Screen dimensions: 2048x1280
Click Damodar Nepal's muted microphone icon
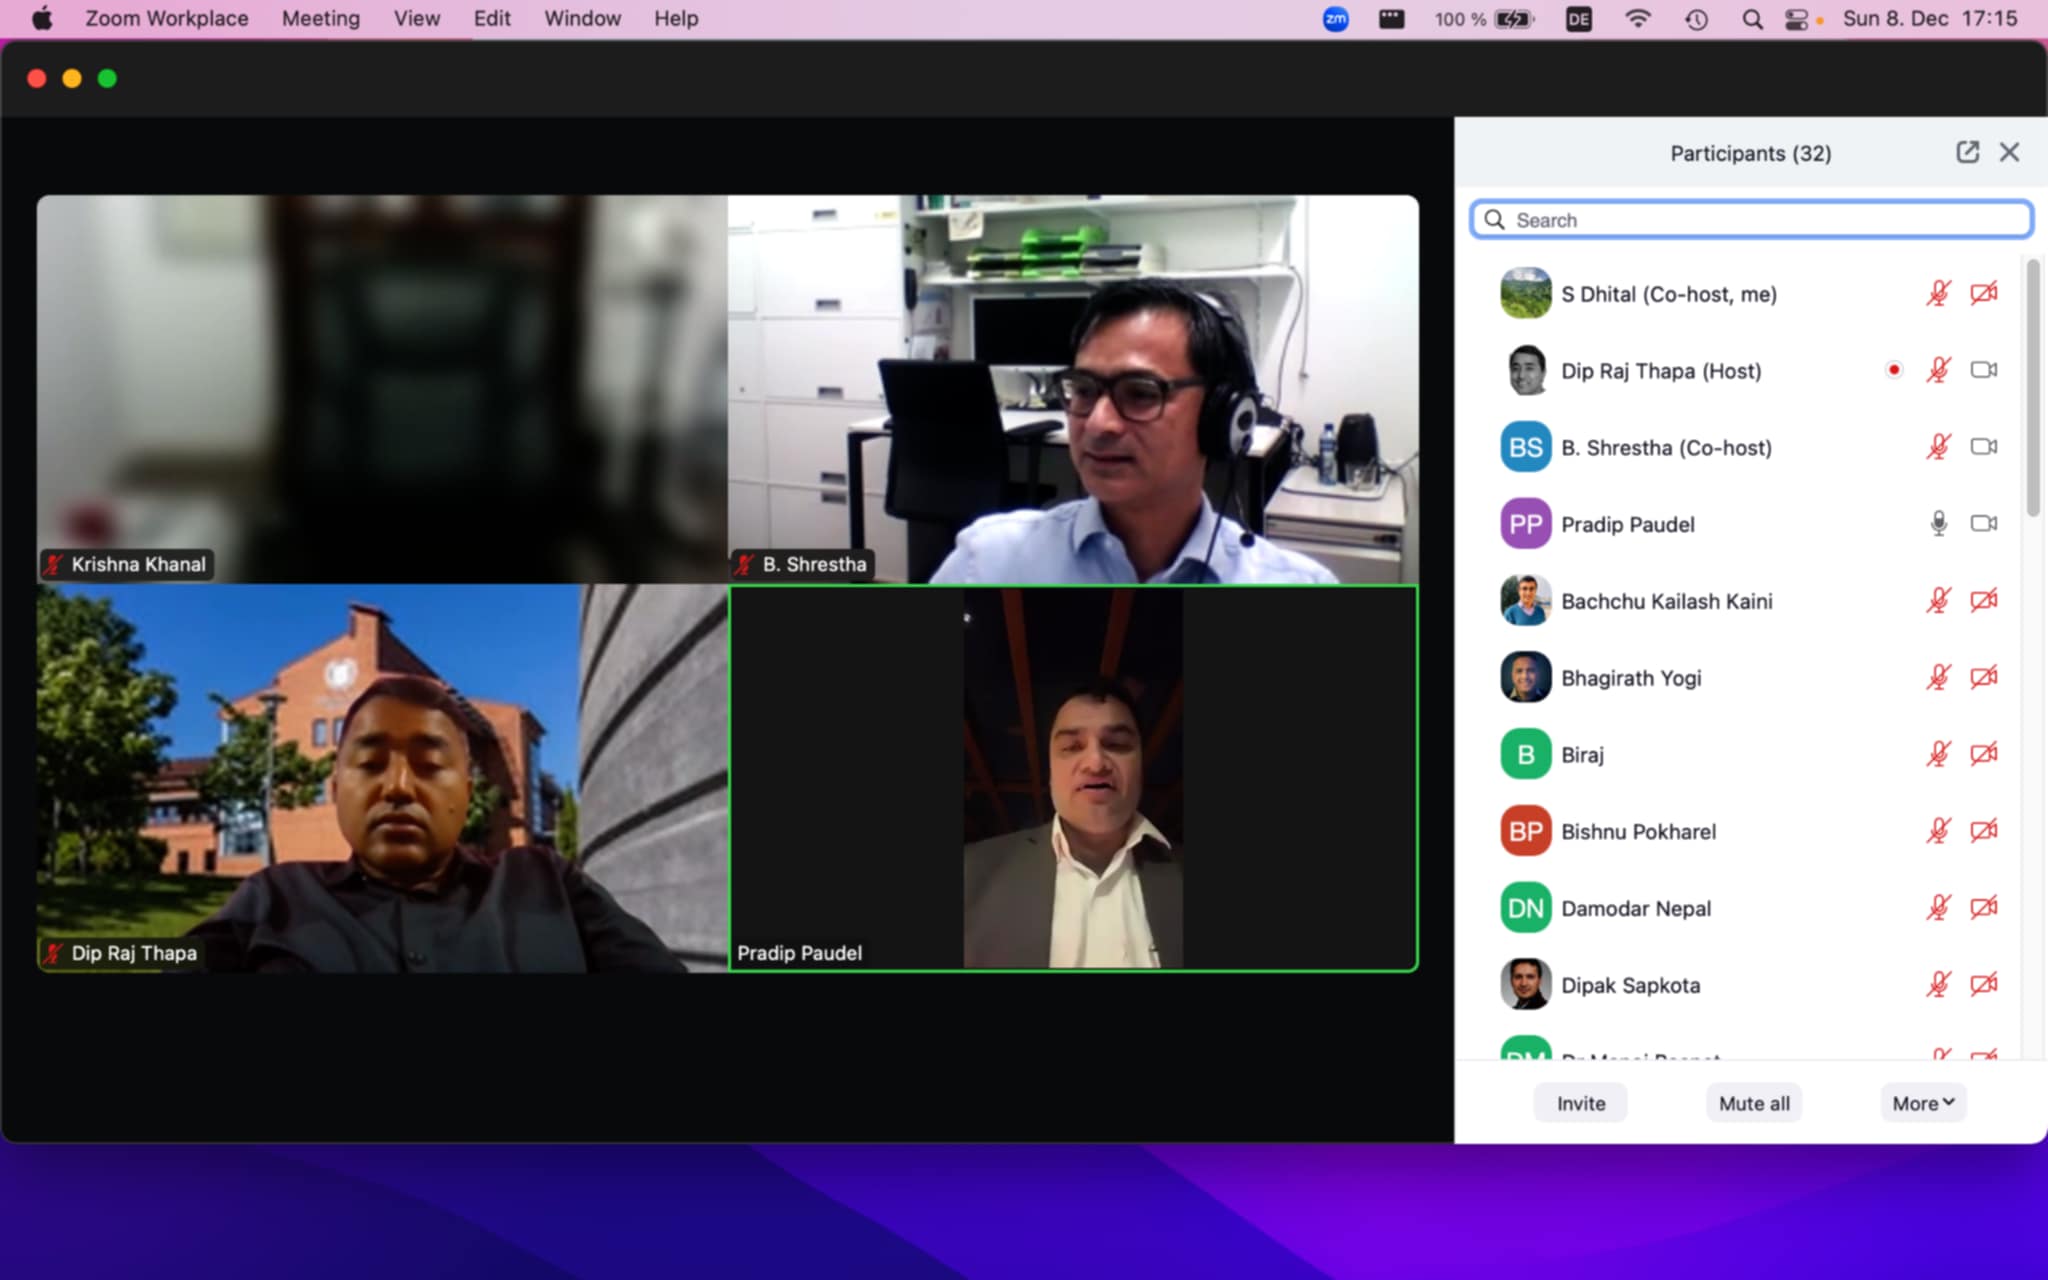(1938, 908)
